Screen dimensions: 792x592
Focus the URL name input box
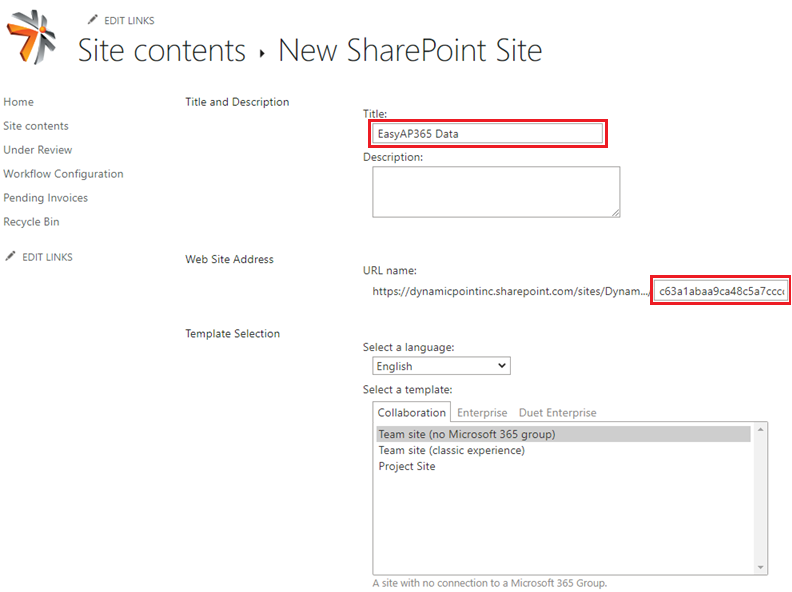click(x=721, y=291)
